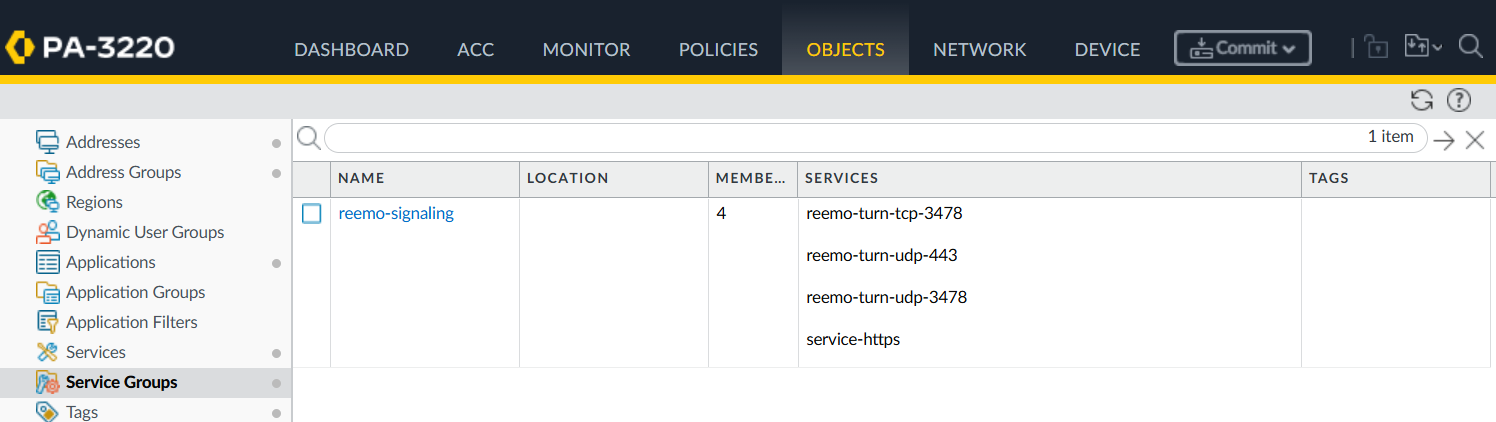Open the Commit dropdown button
1496x422 pixels.
(1242, 48)
